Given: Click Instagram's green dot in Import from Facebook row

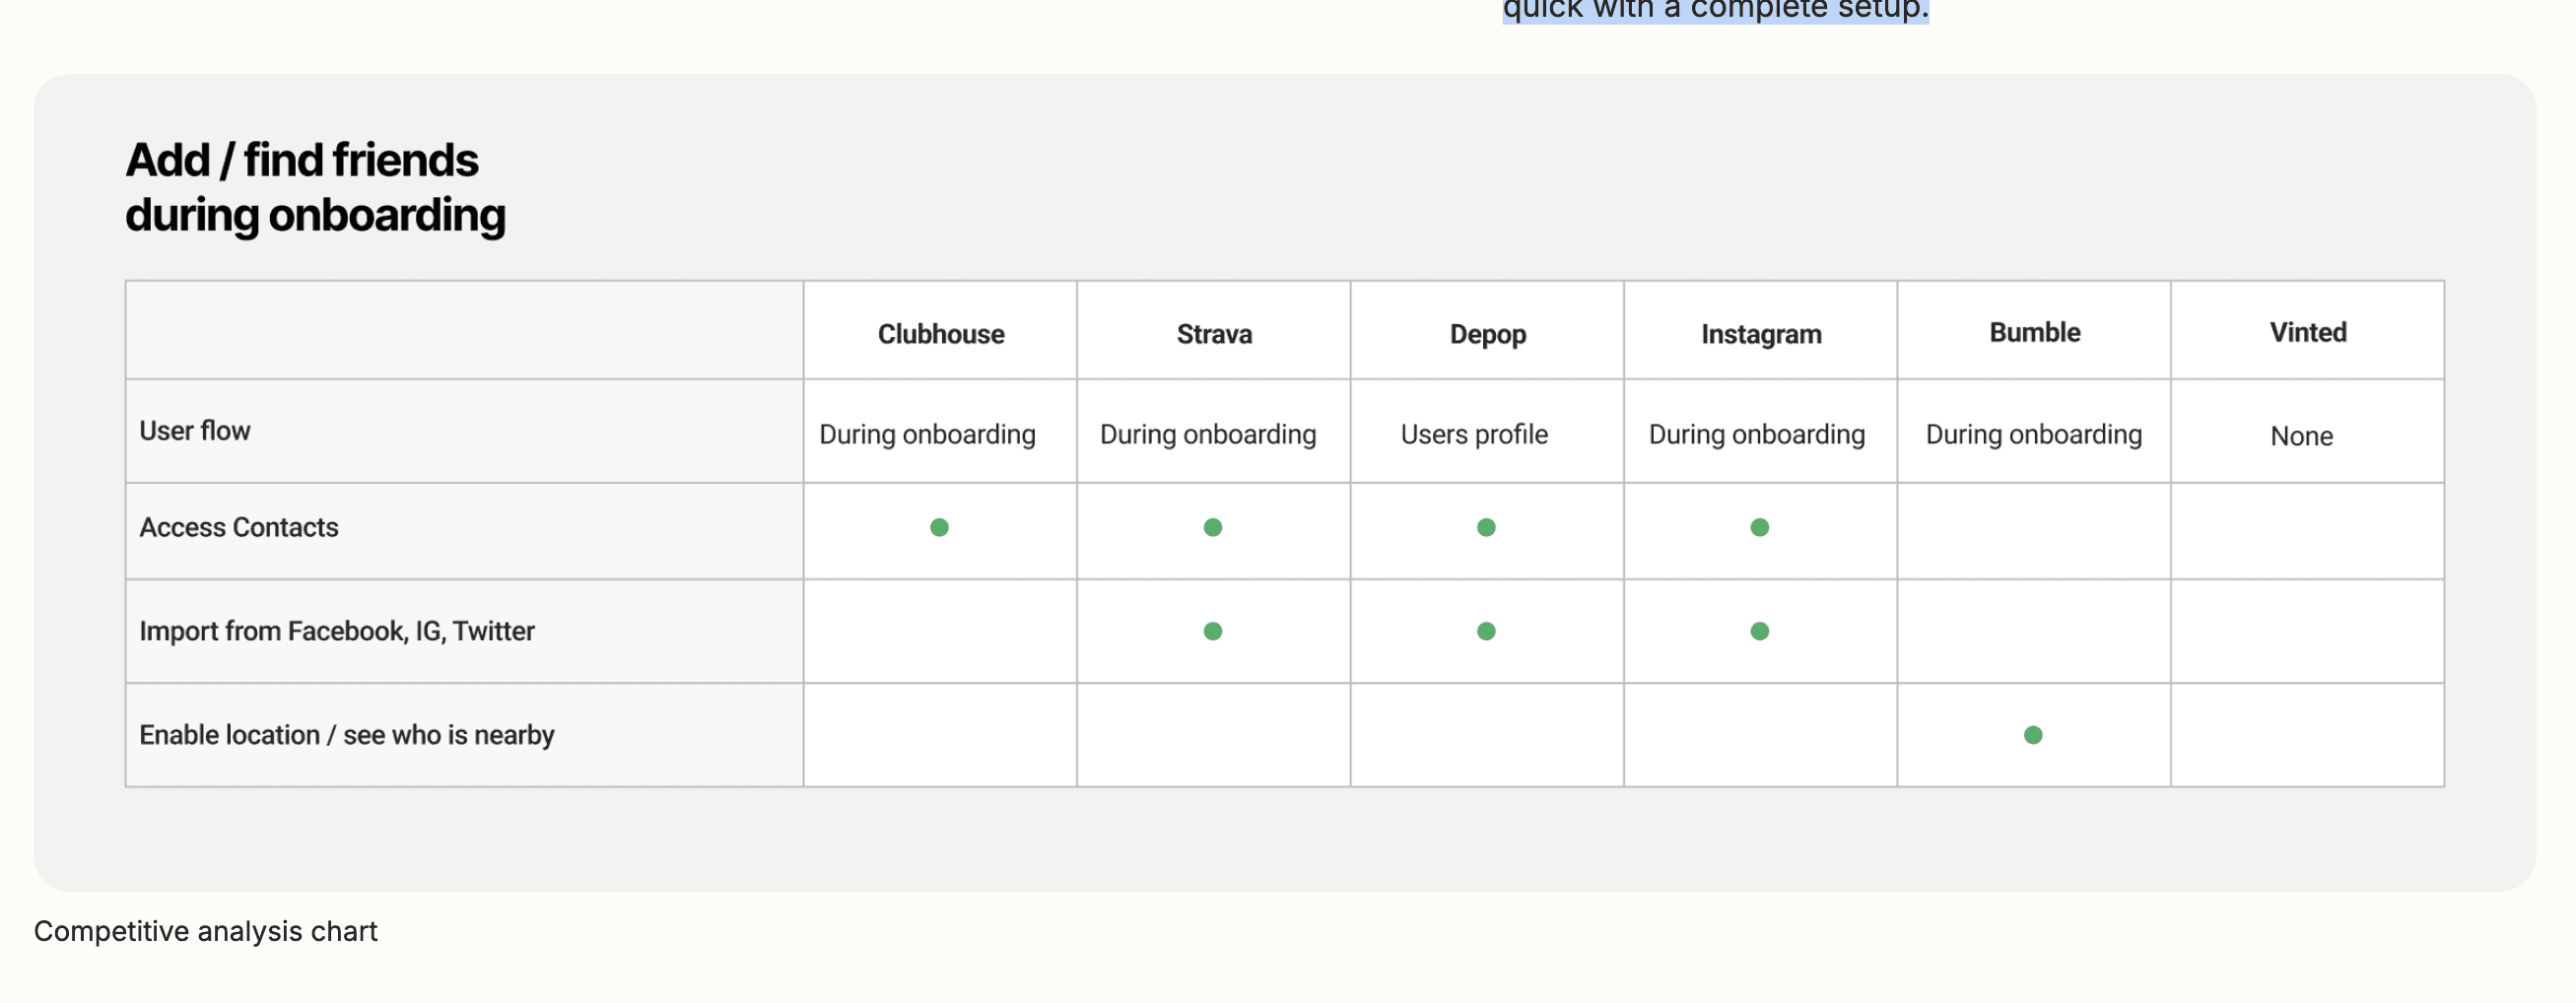Looking at the screenshot, I should tap(1760, 631).
